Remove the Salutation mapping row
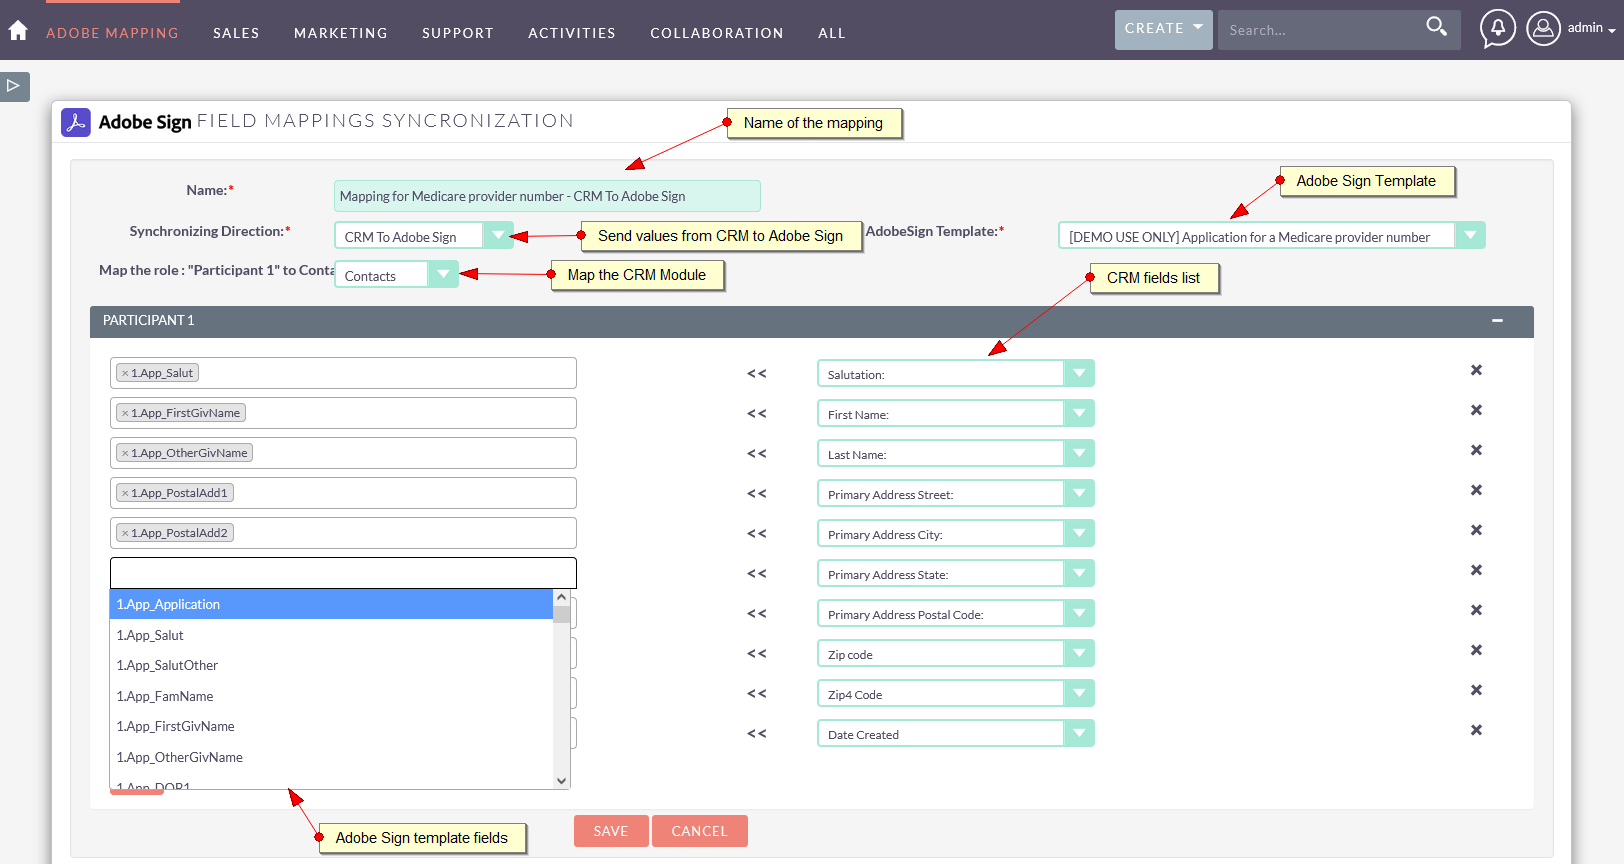The image size is (1624, 864). click(x=1476, y=370)
